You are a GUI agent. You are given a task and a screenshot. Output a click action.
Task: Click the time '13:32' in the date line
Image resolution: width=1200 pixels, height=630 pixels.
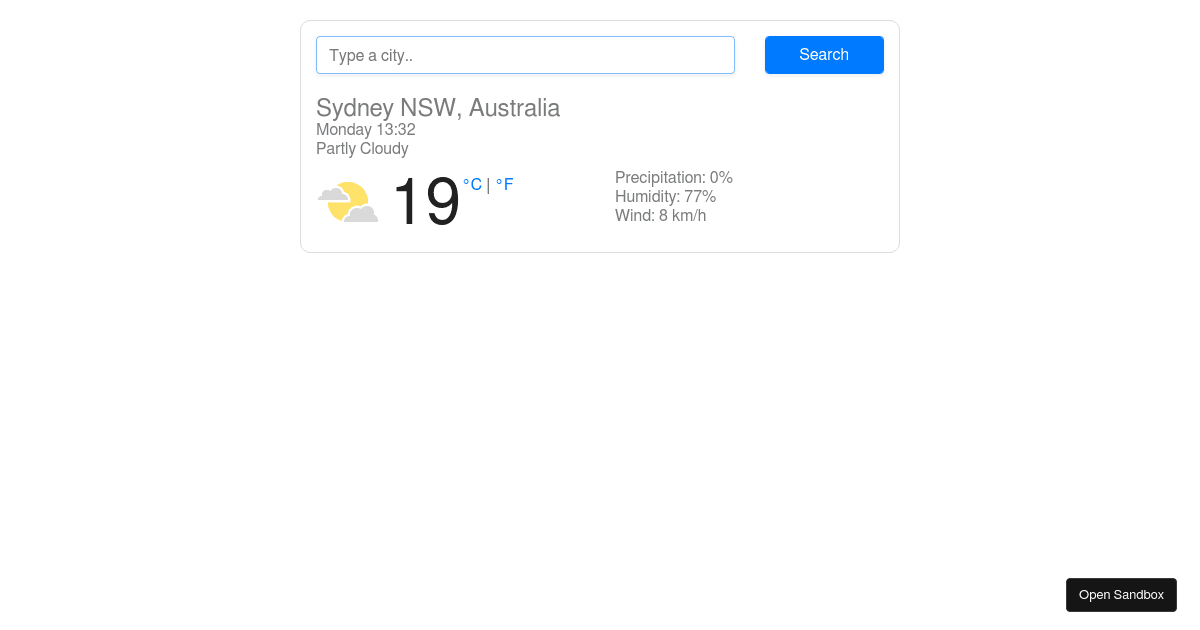(x=396, y=130)
